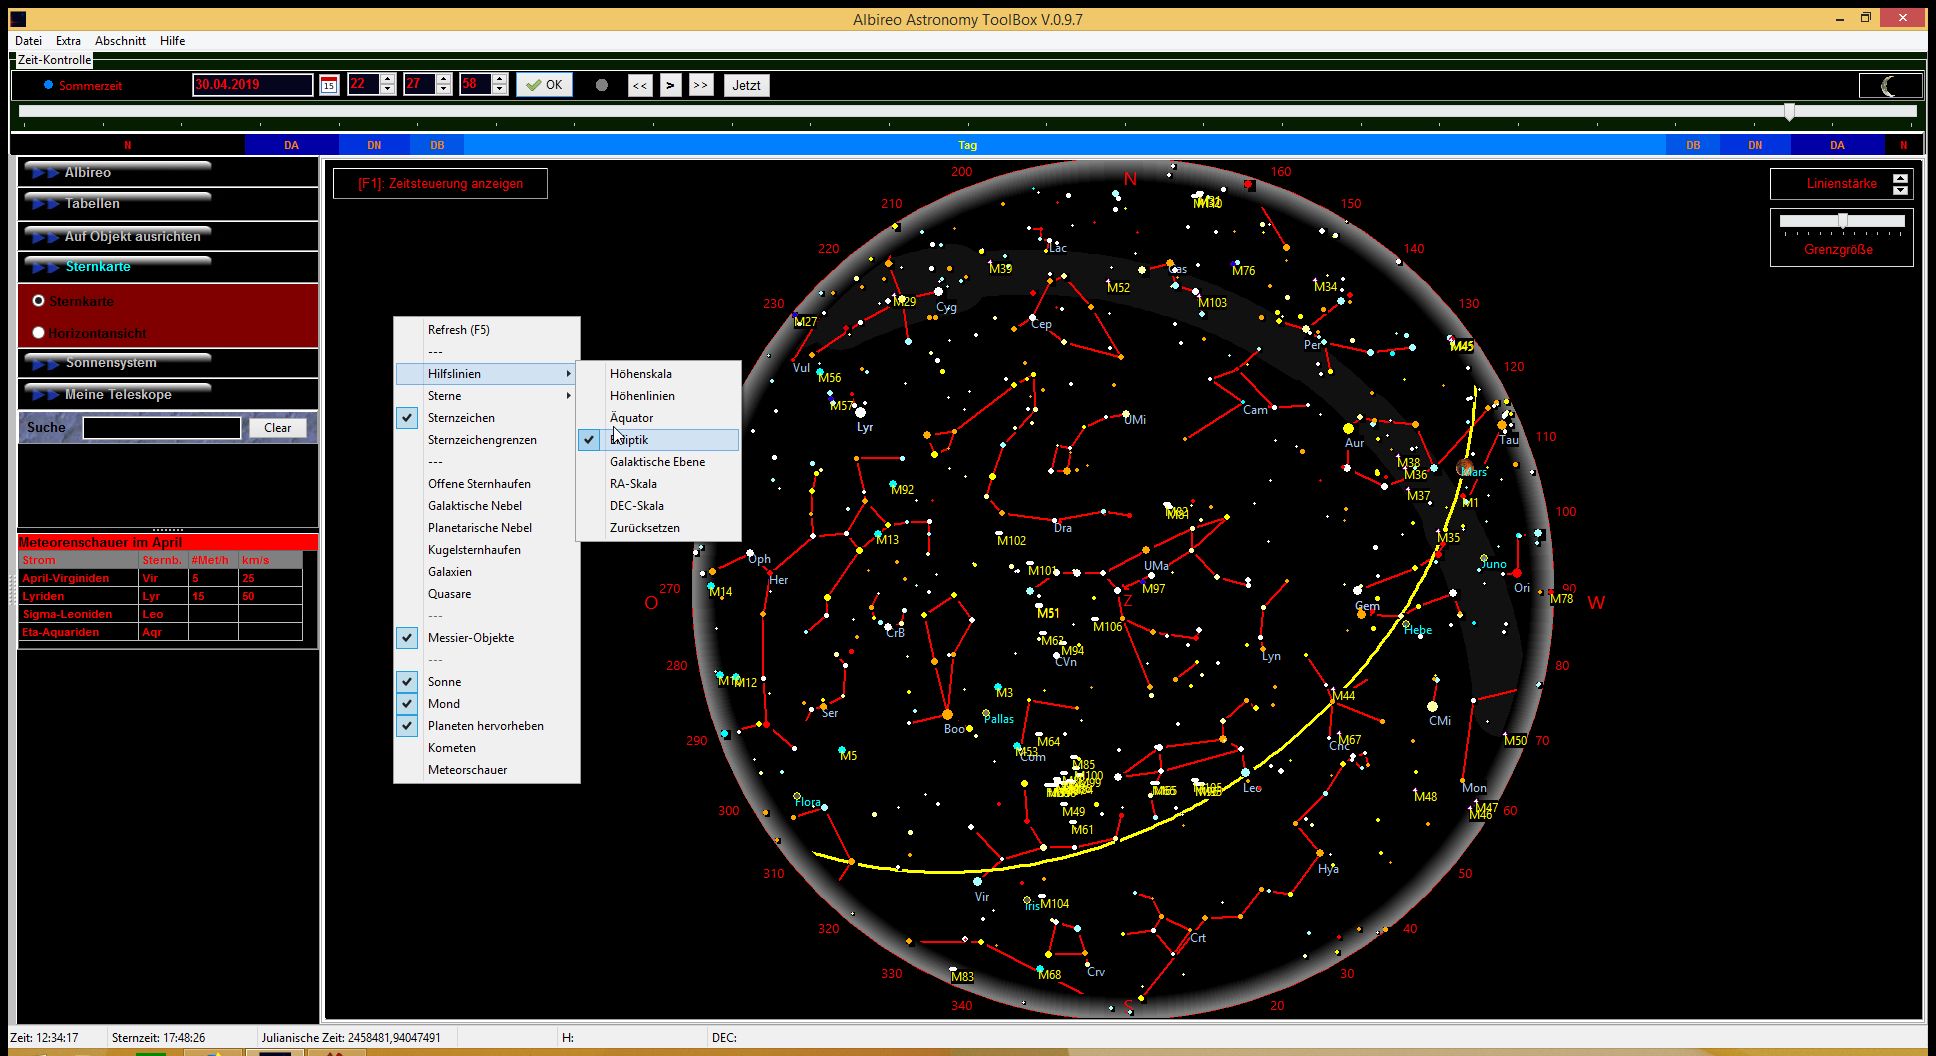Uncheck the Mond menu entry

(487, 704)
